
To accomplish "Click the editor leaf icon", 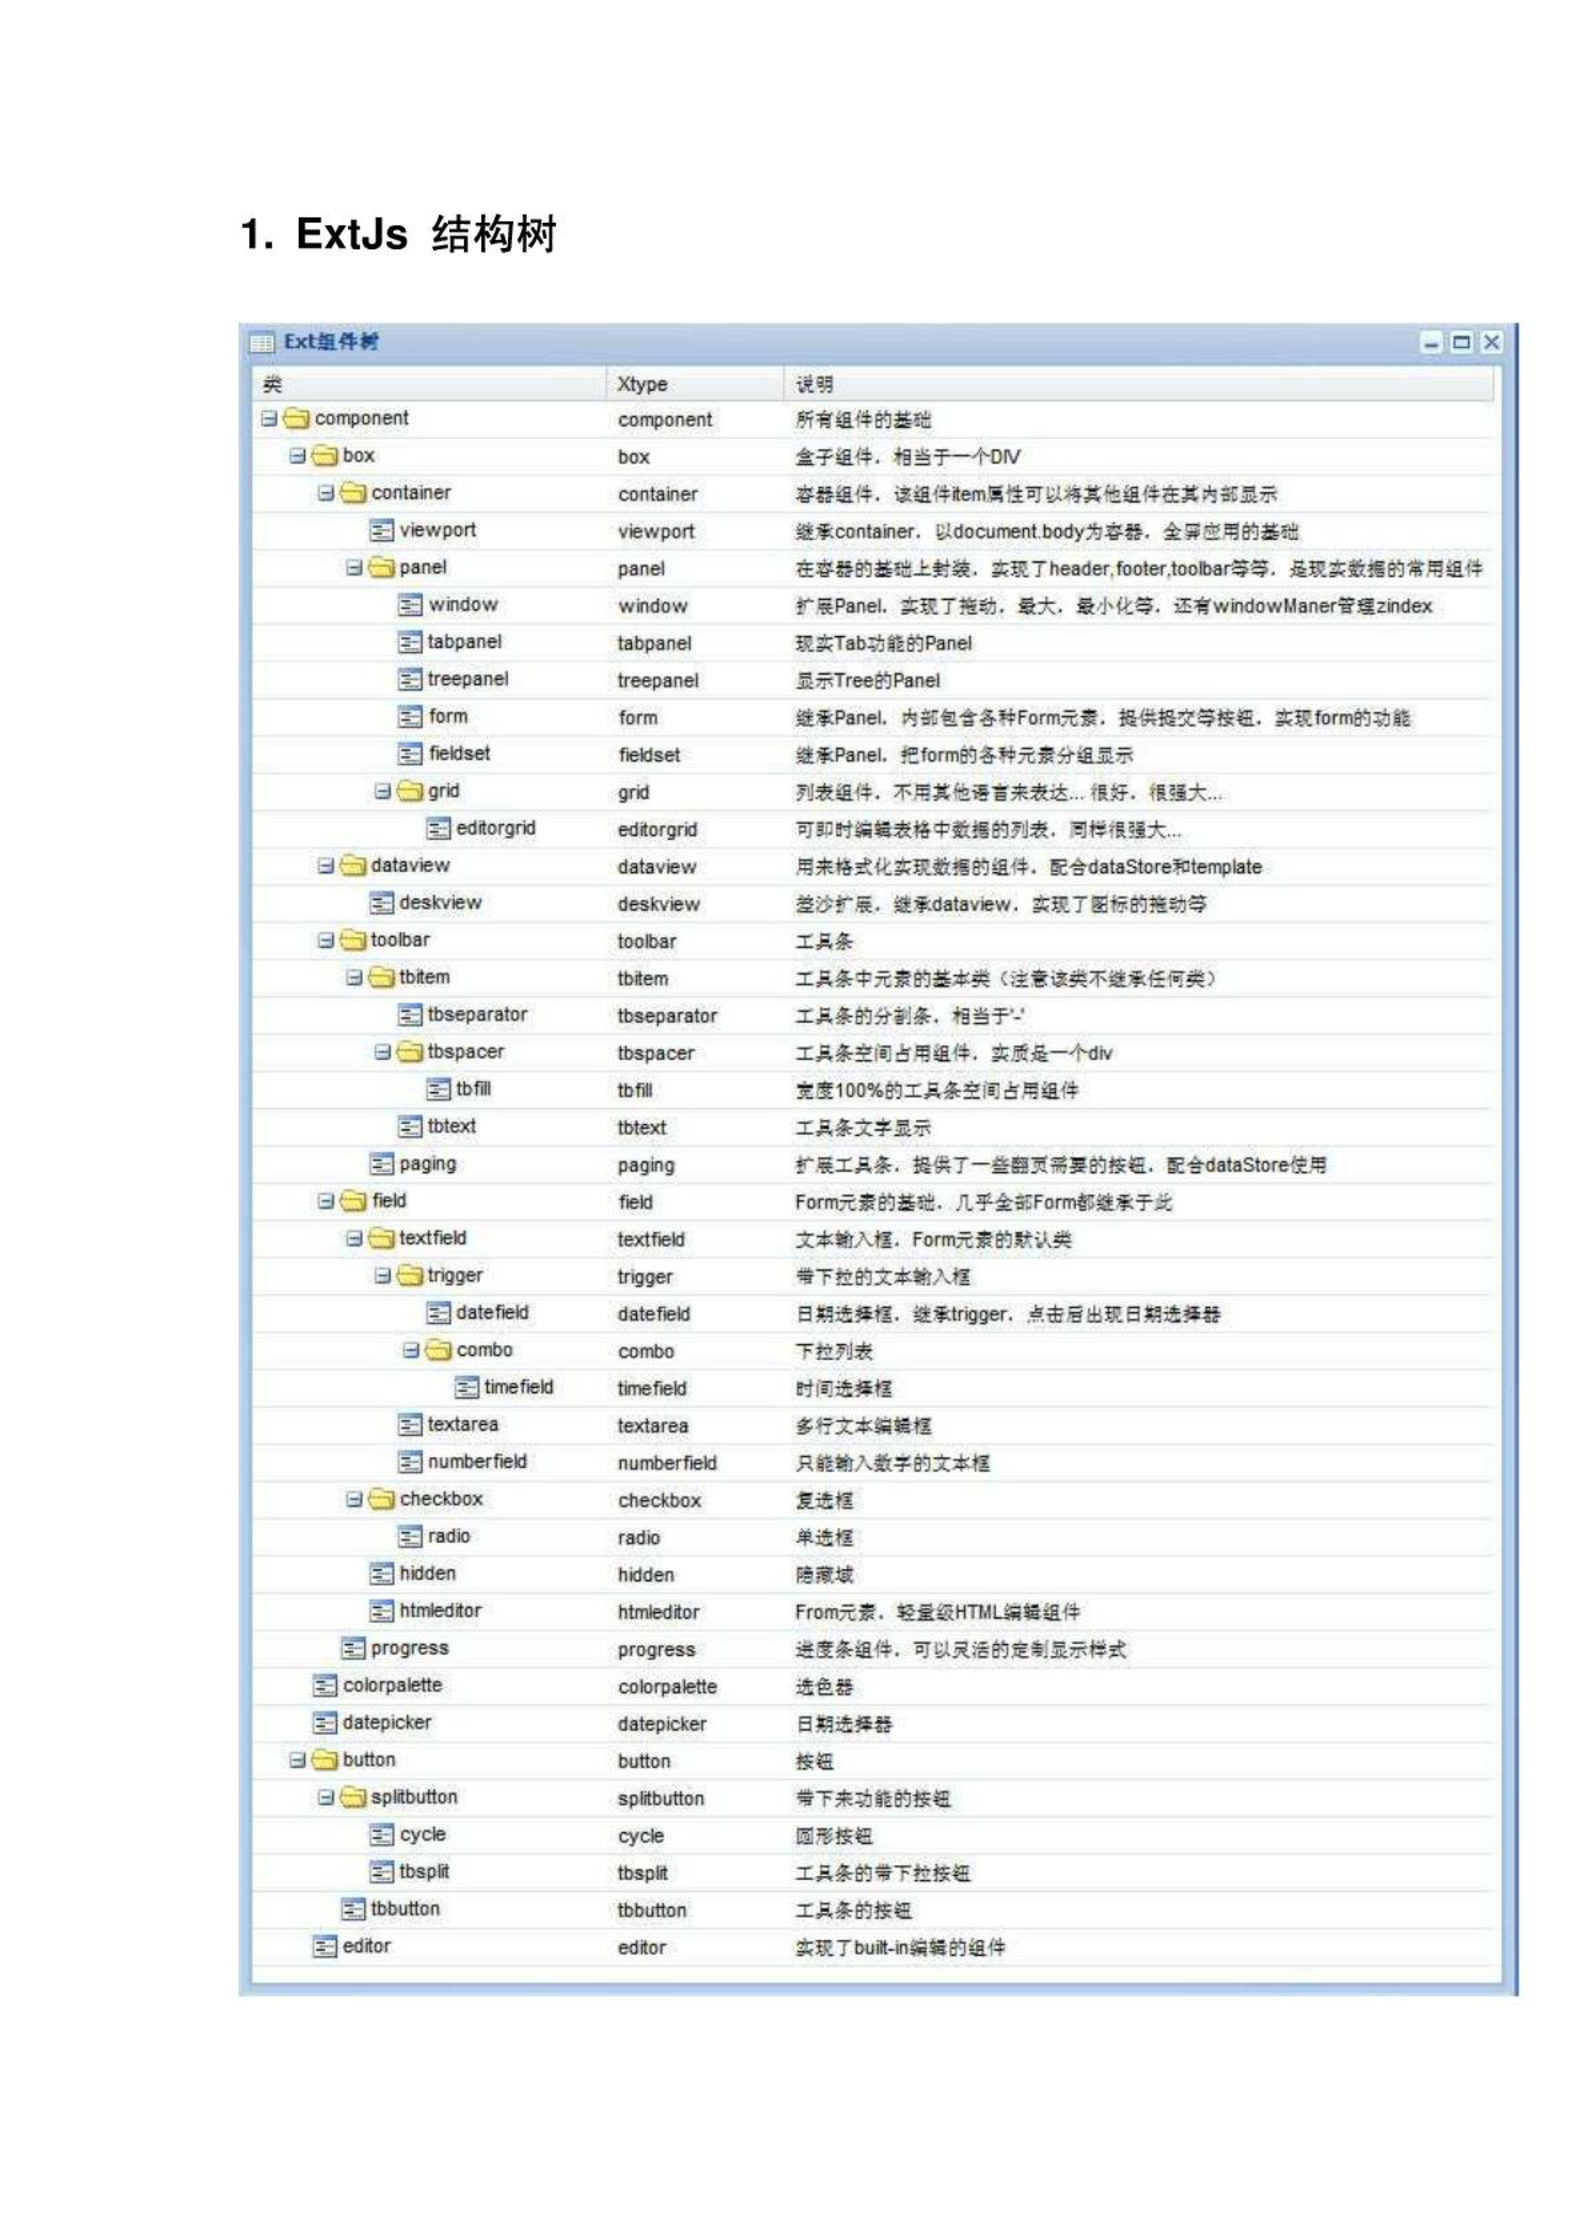I will 325,1947.
